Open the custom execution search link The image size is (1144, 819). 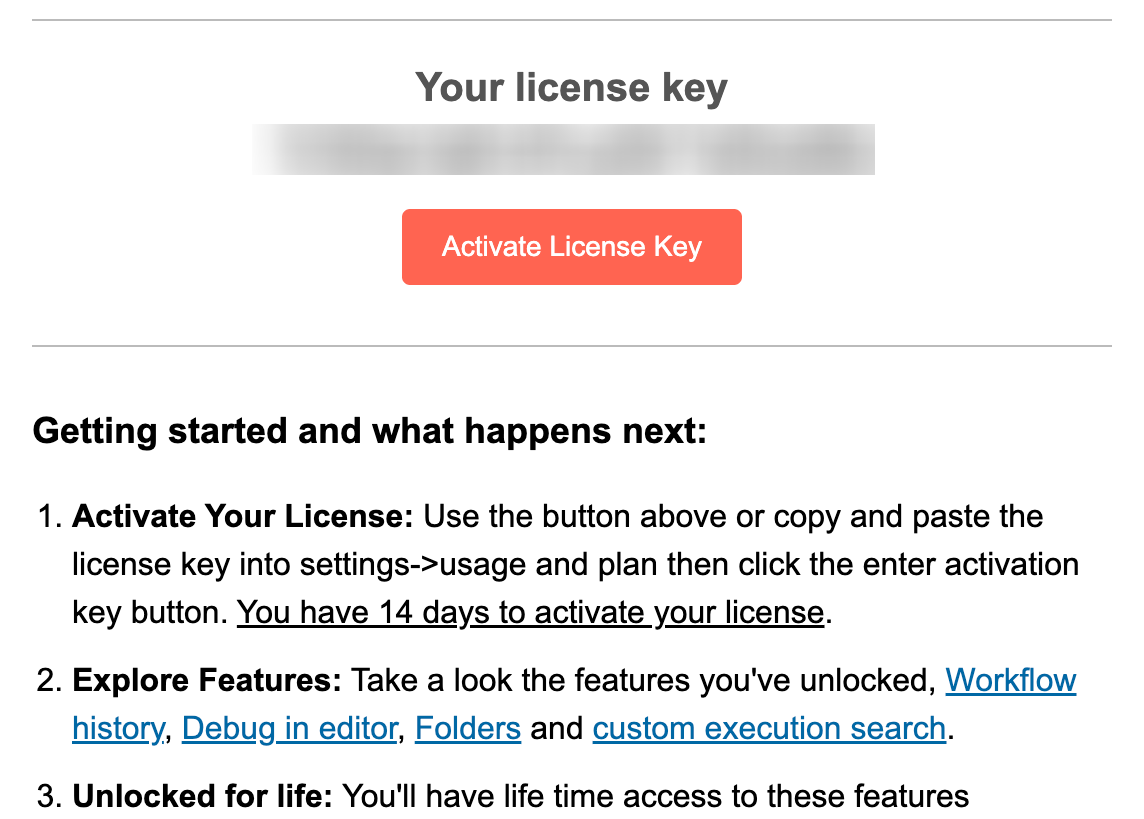769,729
